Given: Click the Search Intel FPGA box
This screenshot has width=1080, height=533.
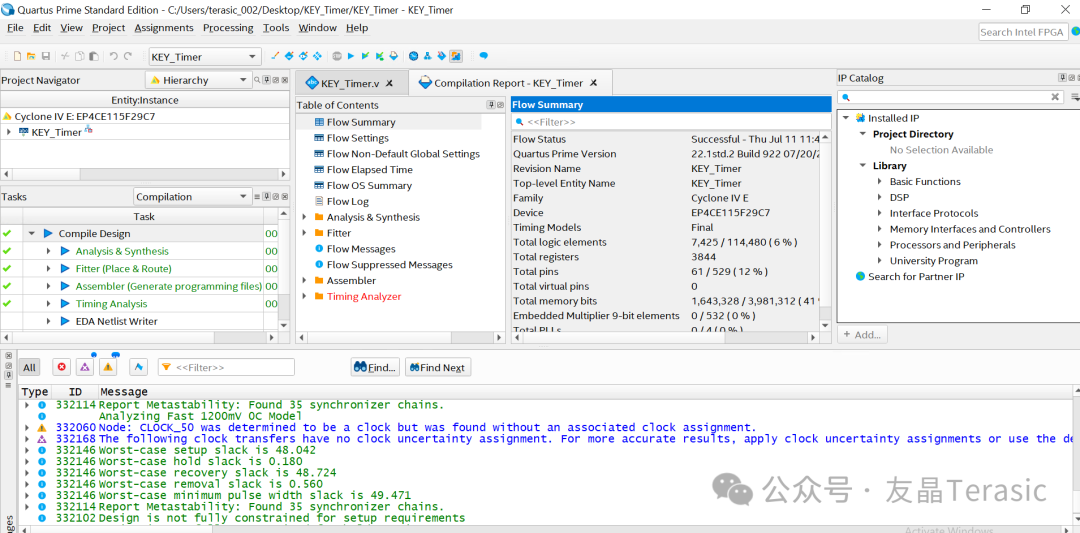Looking at the screenshot, I should pos(1023,32).
